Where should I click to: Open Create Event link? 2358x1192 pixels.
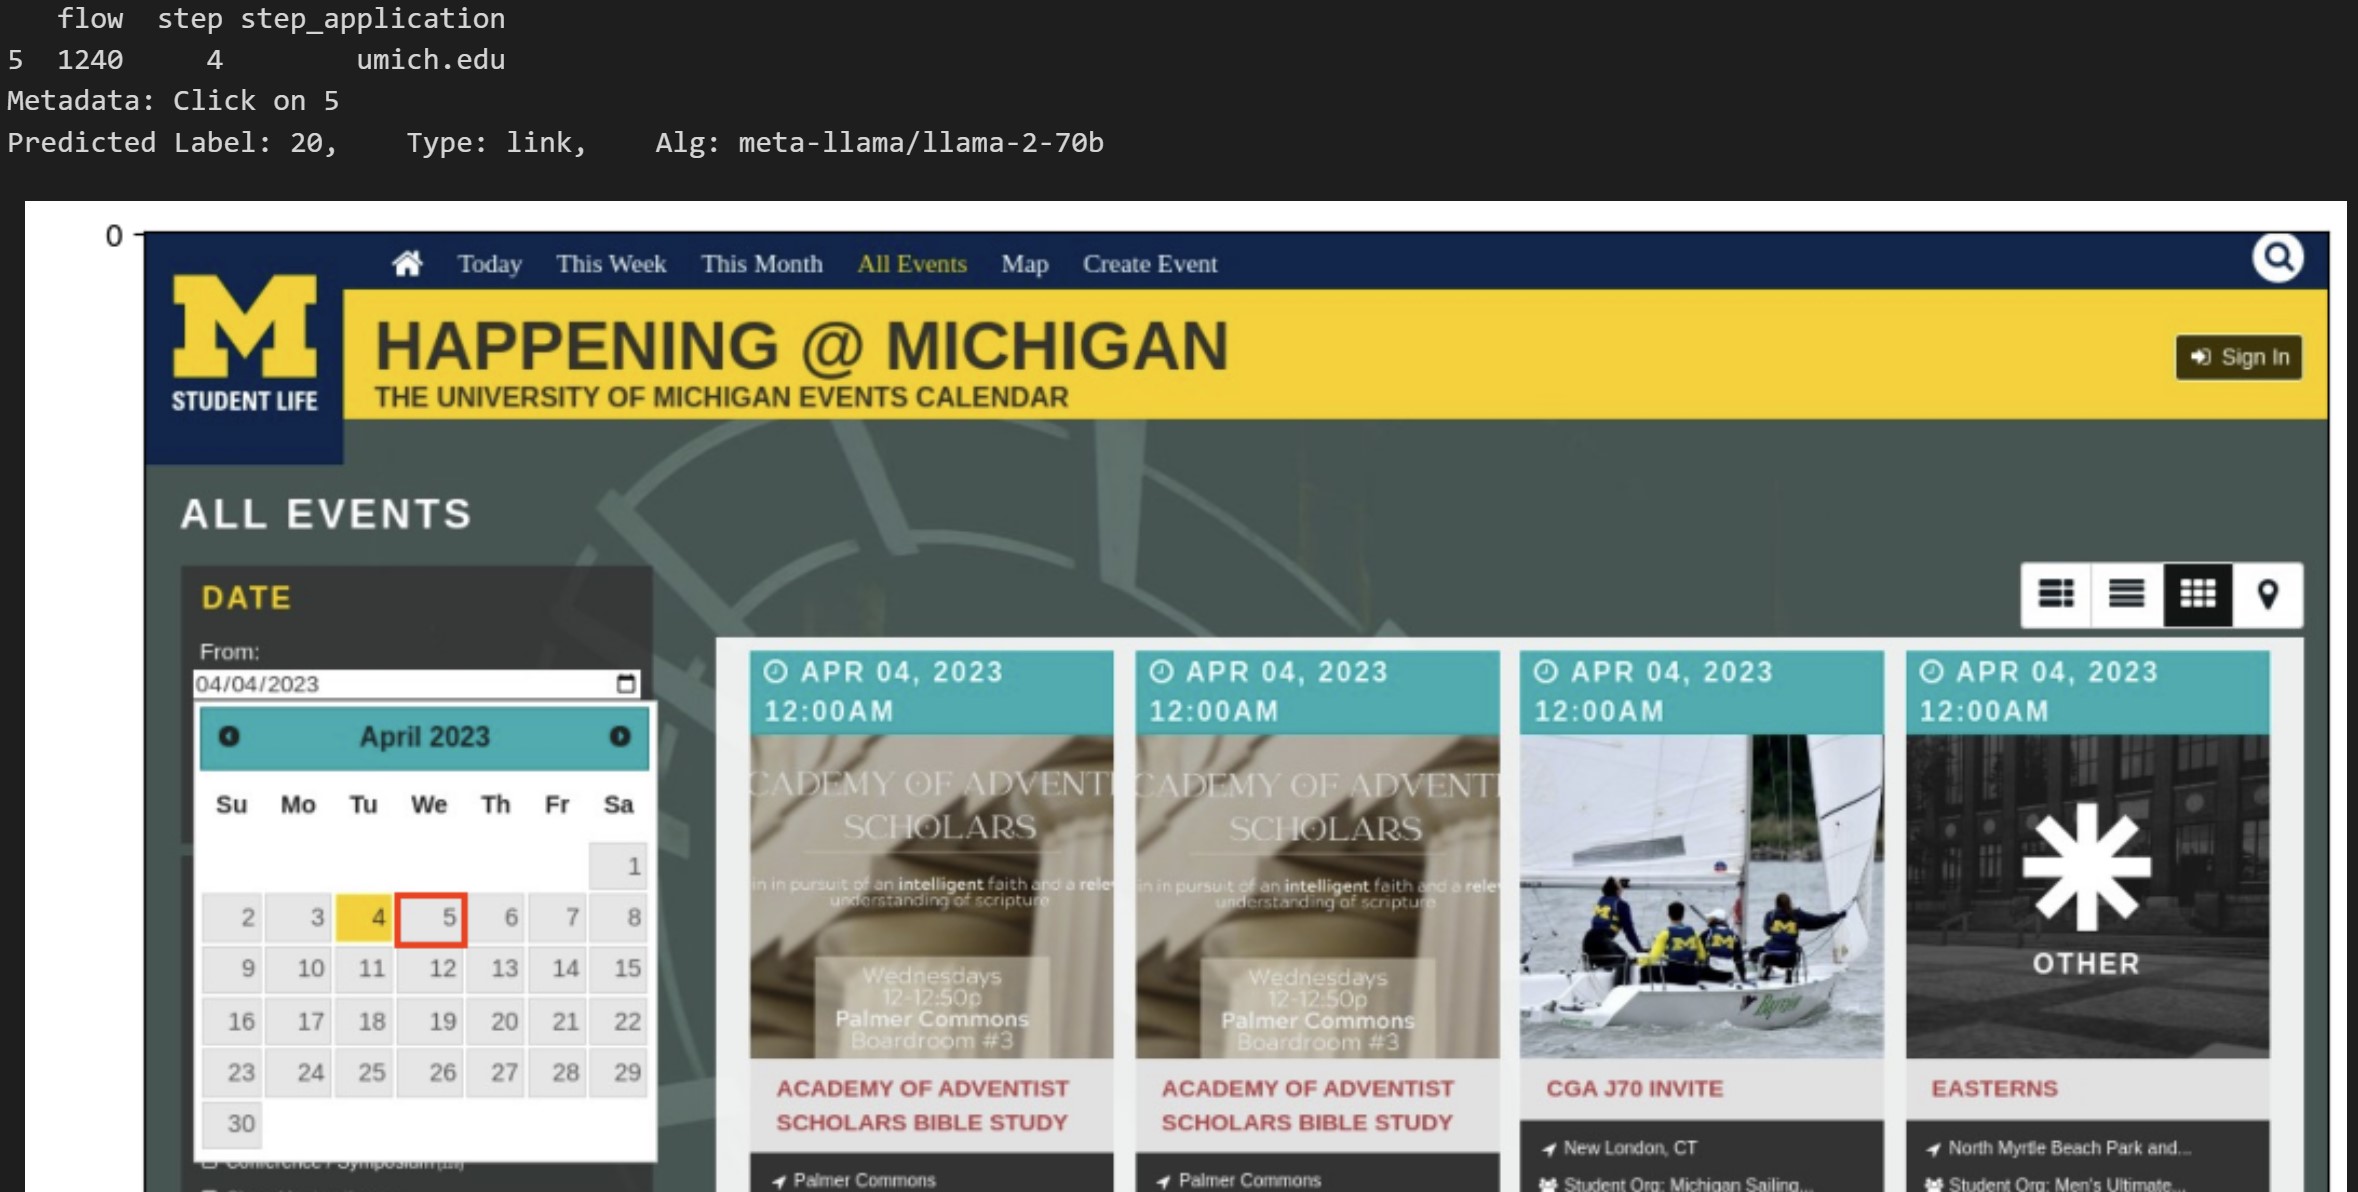(x=1149, y=264)
